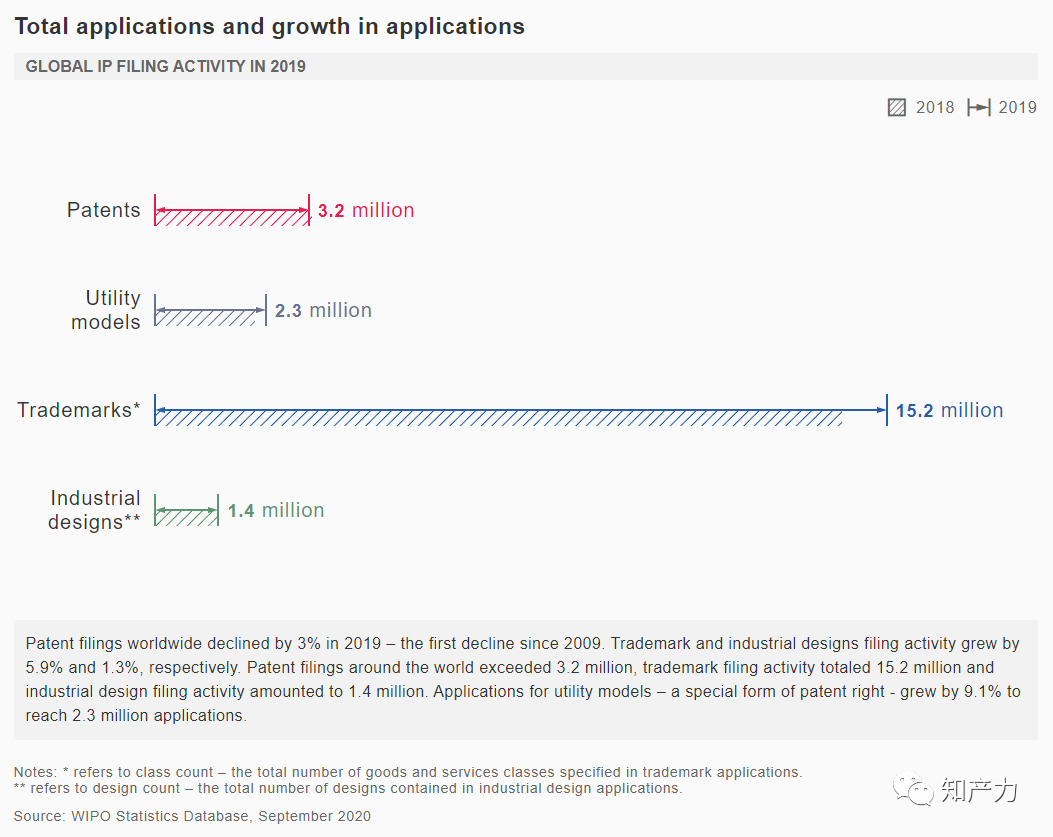Click the 2018 hatched legend icon
1053x837 pixels.
point(897,107)
